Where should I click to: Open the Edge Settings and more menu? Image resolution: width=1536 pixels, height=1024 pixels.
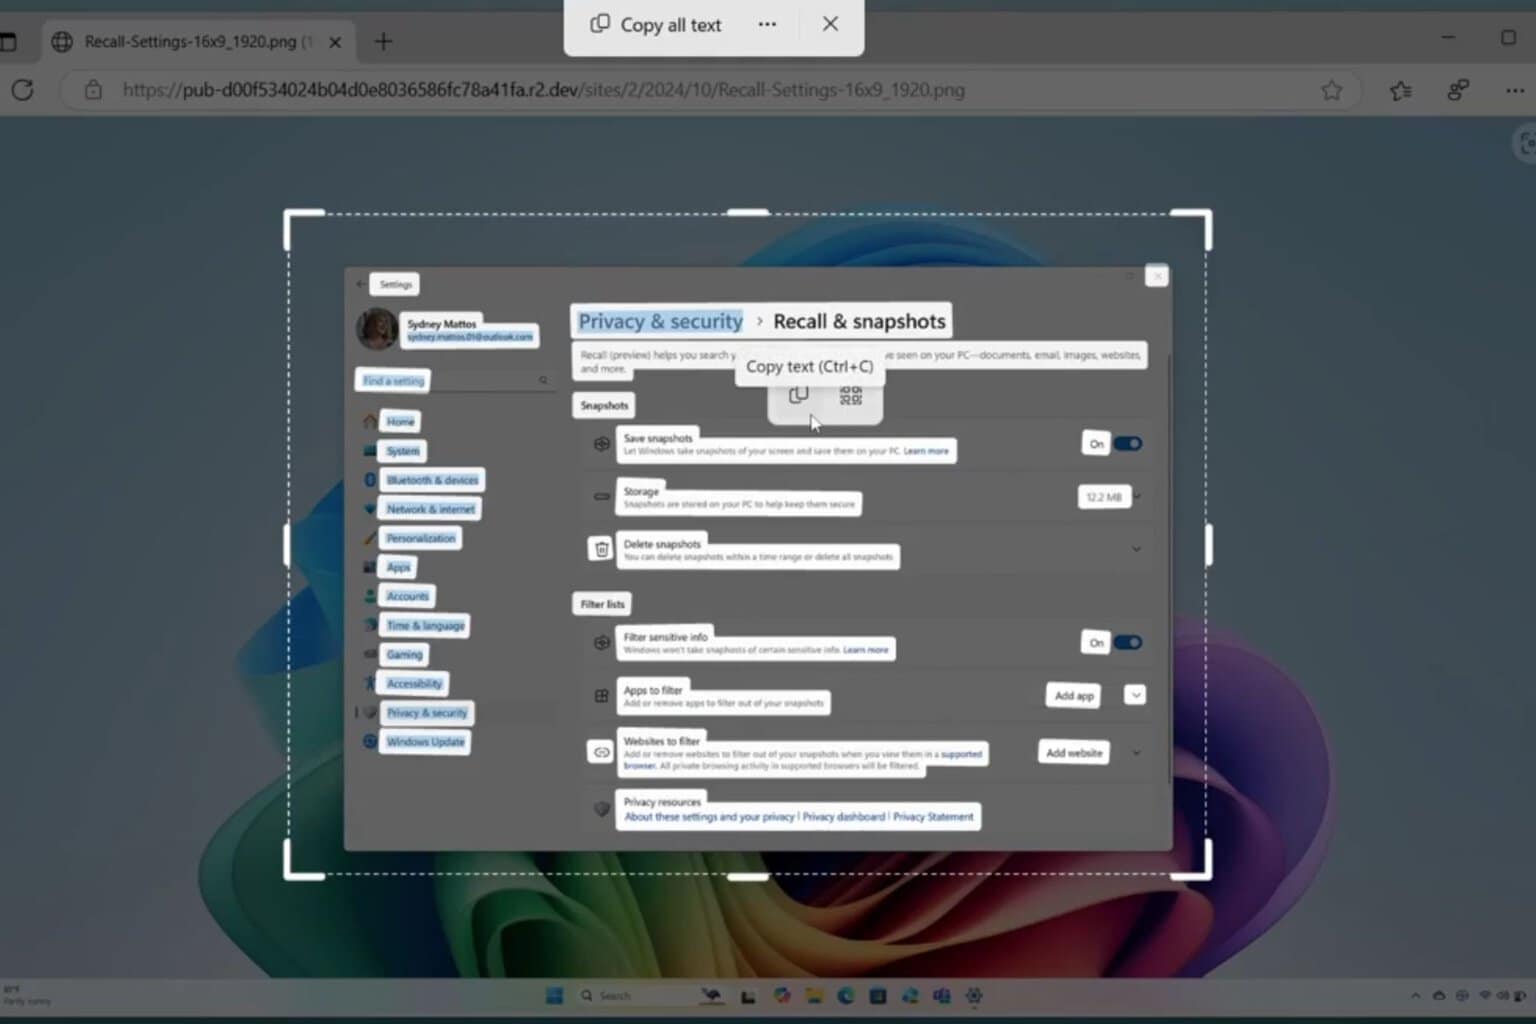pyautogui.click(x=1515, y=90)
